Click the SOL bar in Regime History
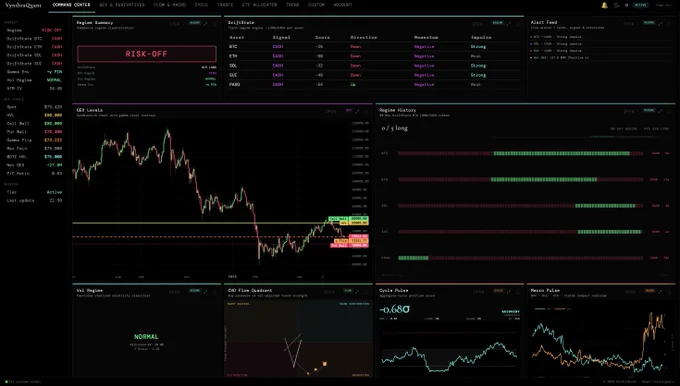 click(520, 206)
